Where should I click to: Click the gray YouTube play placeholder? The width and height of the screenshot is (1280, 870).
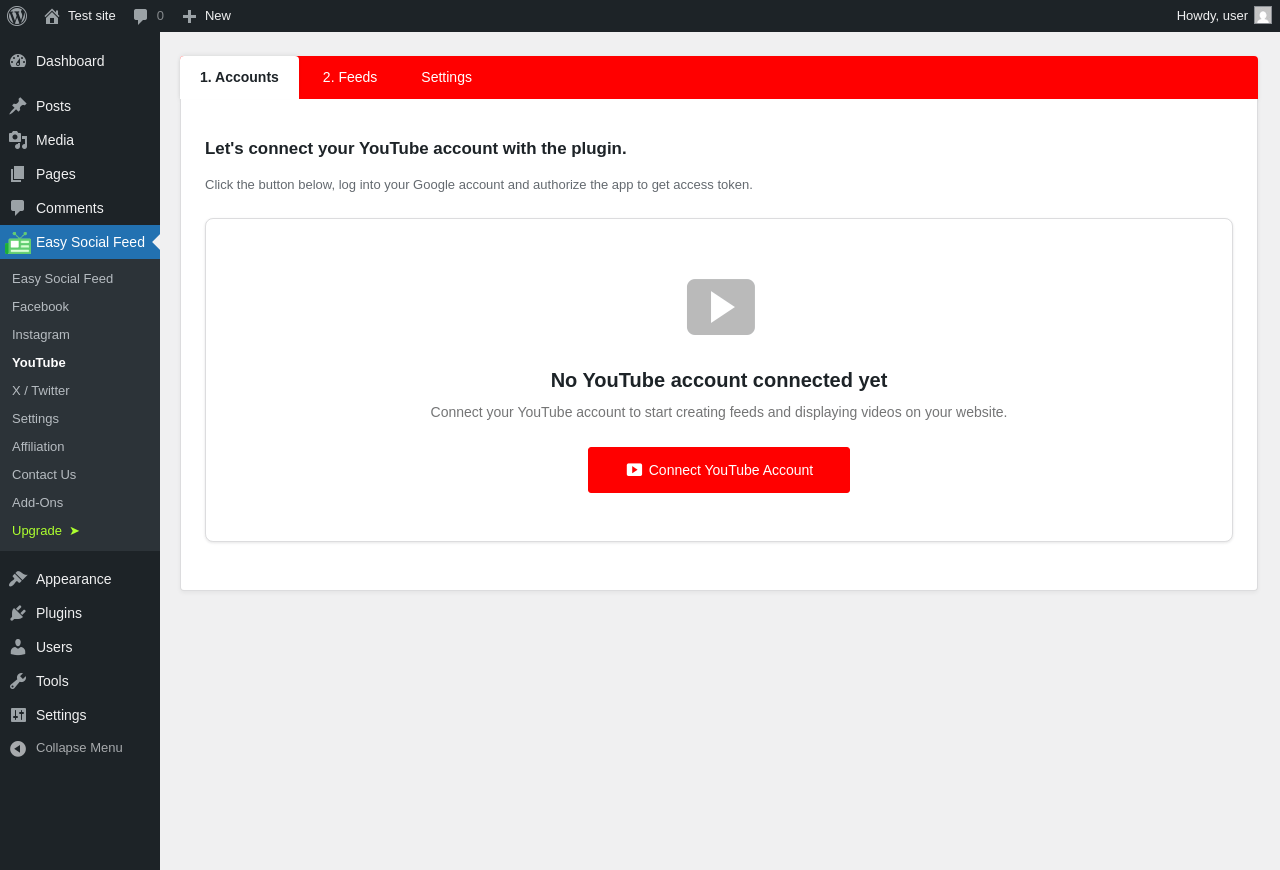[x=721, y=307]
